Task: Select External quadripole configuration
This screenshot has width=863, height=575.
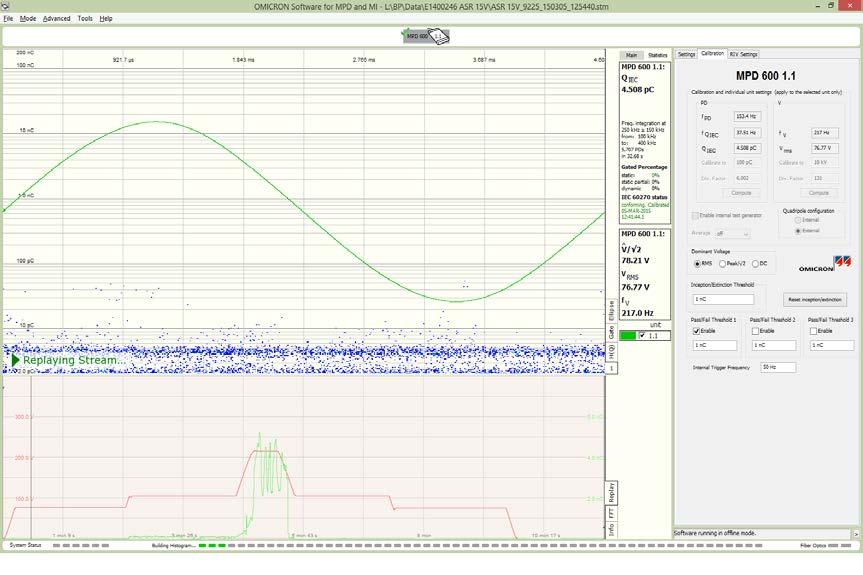Action: pyautogui.click(x=798, y=231)
